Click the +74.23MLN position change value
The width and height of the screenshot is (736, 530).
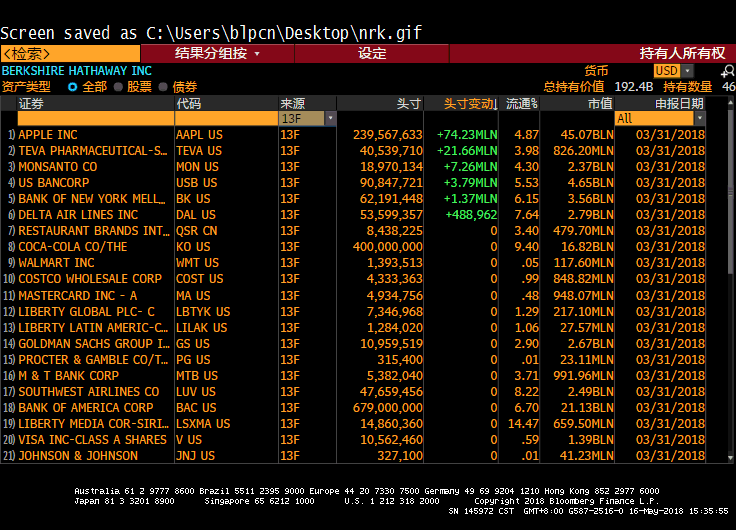point(467,135)
